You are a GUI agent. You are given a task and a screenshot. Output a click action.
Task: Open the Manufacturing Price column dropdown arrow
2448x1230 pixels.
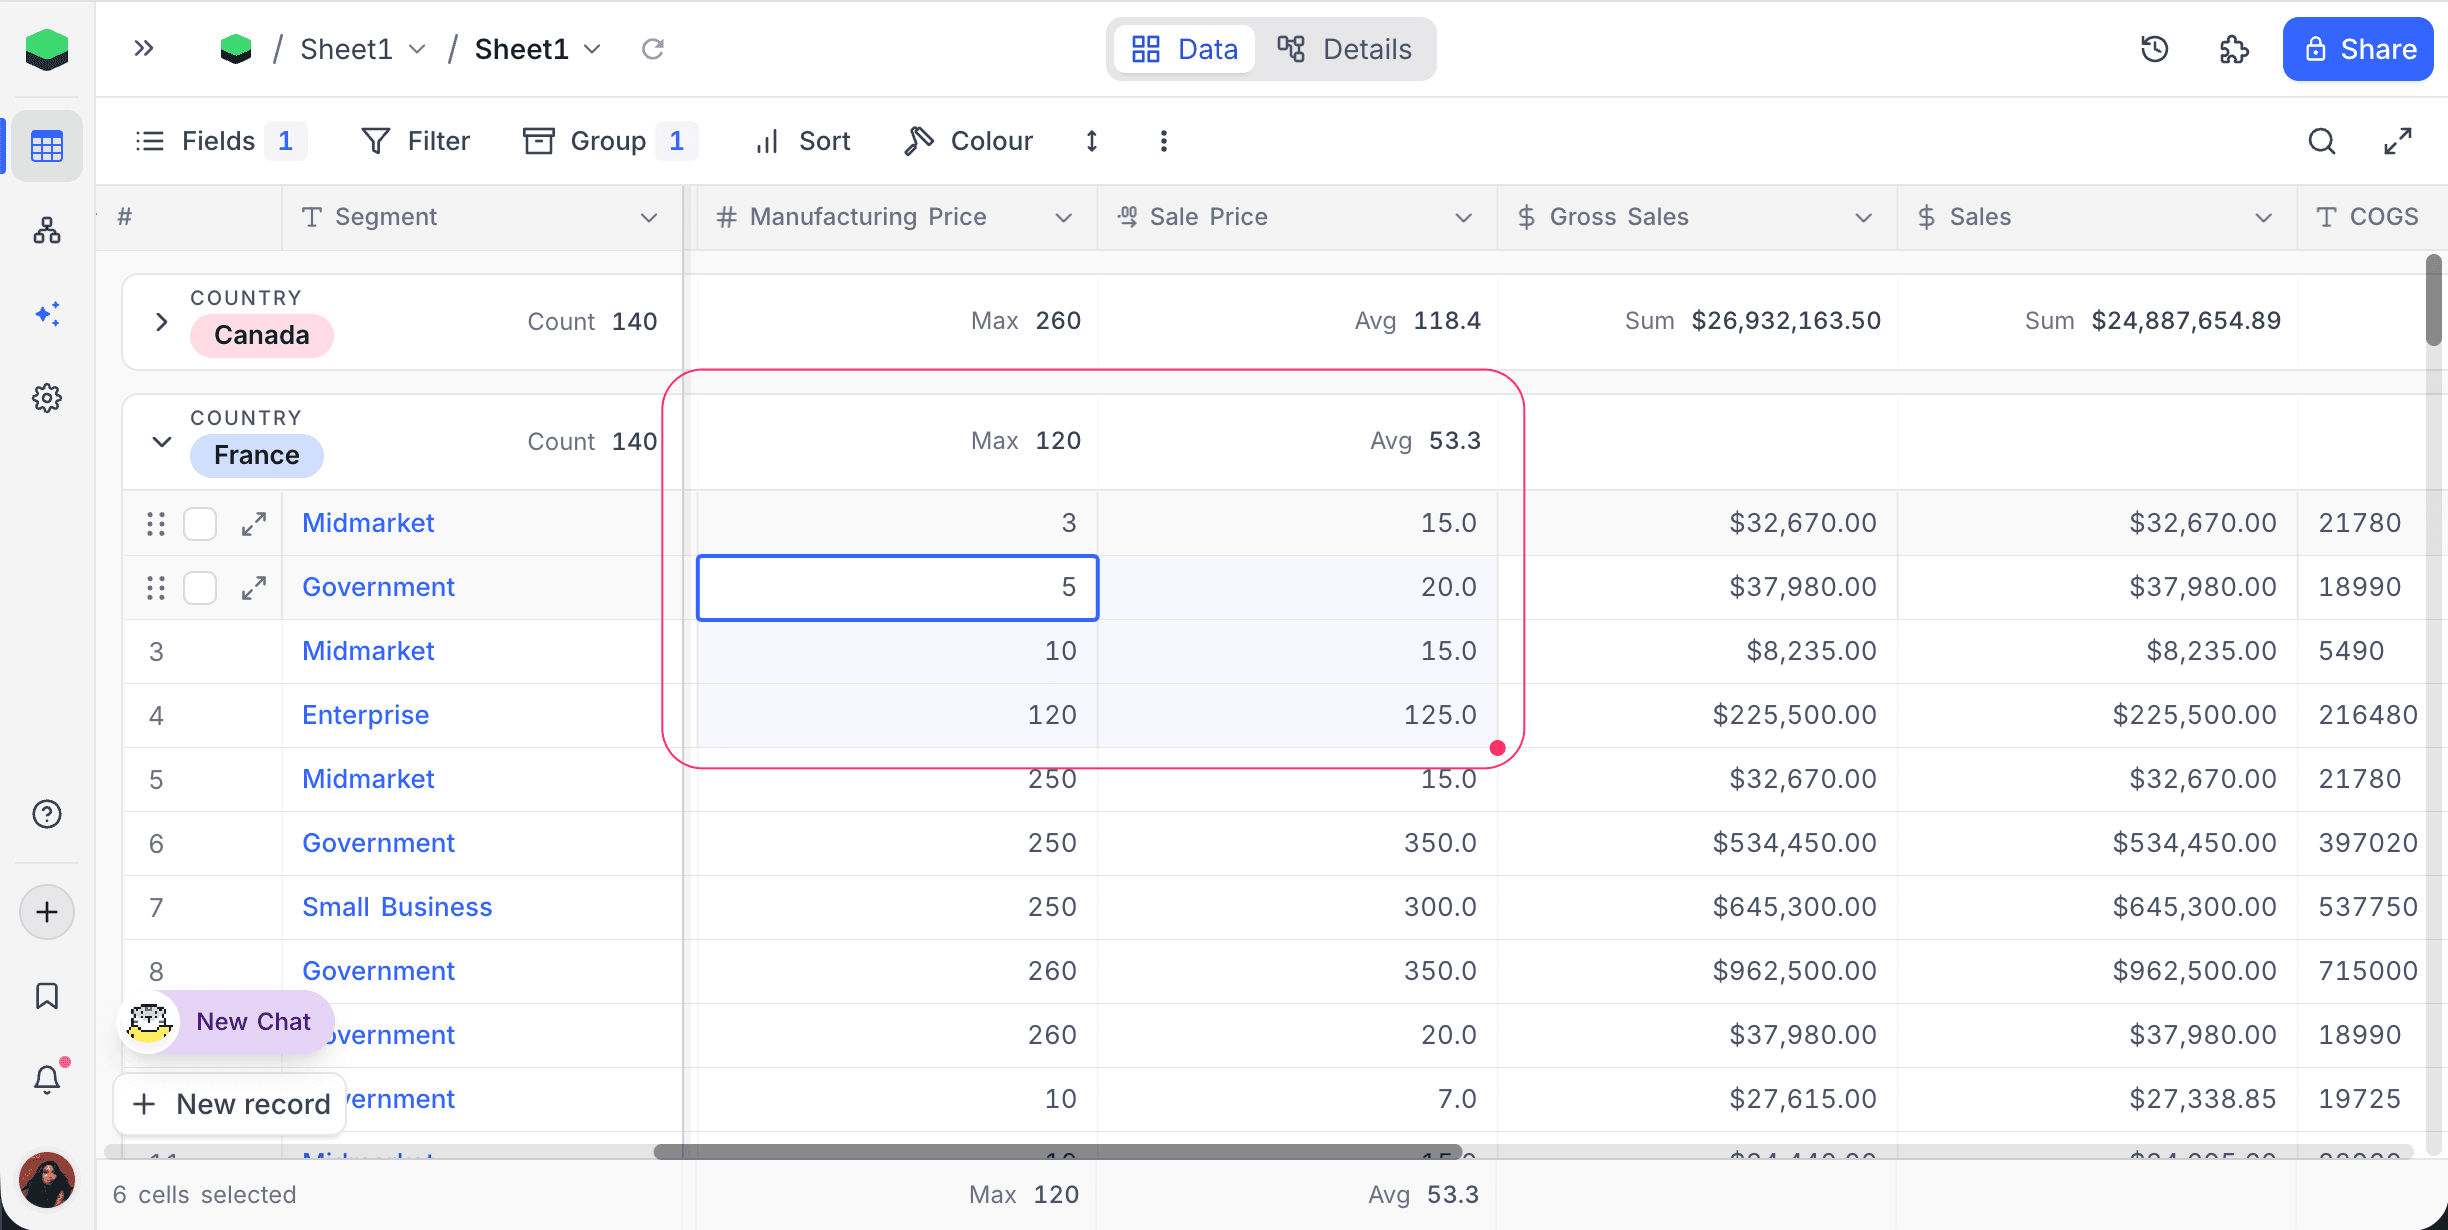tap(1064, 217)
